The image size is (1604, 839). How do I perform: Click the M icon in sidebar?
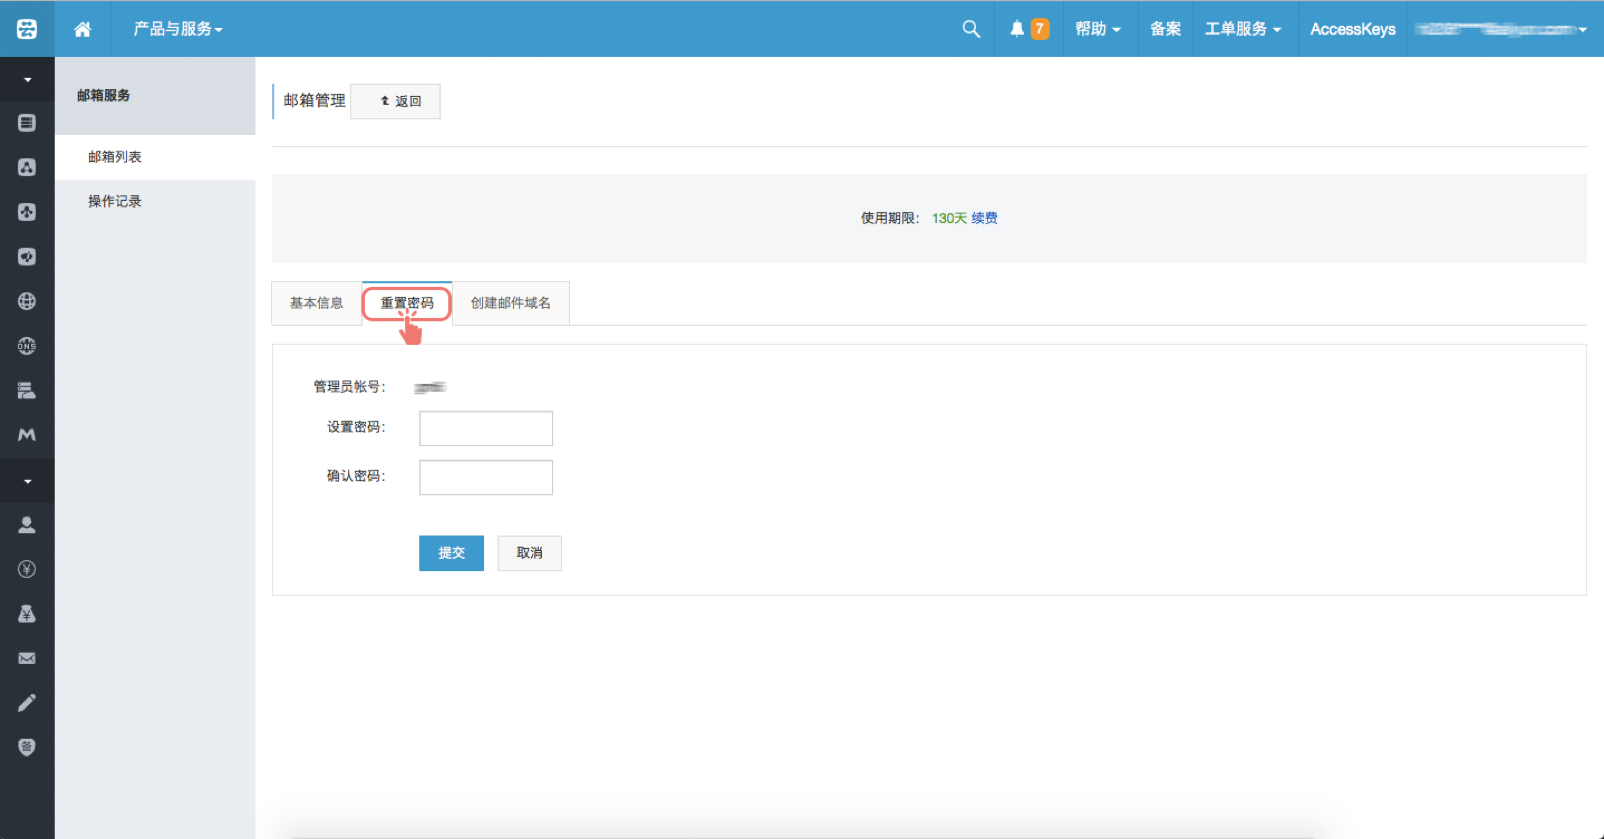[x=27, y=435]
